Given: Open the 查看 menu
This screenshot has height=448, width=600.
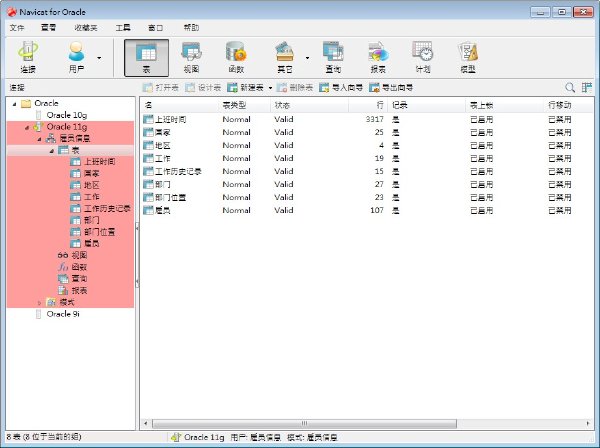Looking at the screenshot, I should pos(49,28).
